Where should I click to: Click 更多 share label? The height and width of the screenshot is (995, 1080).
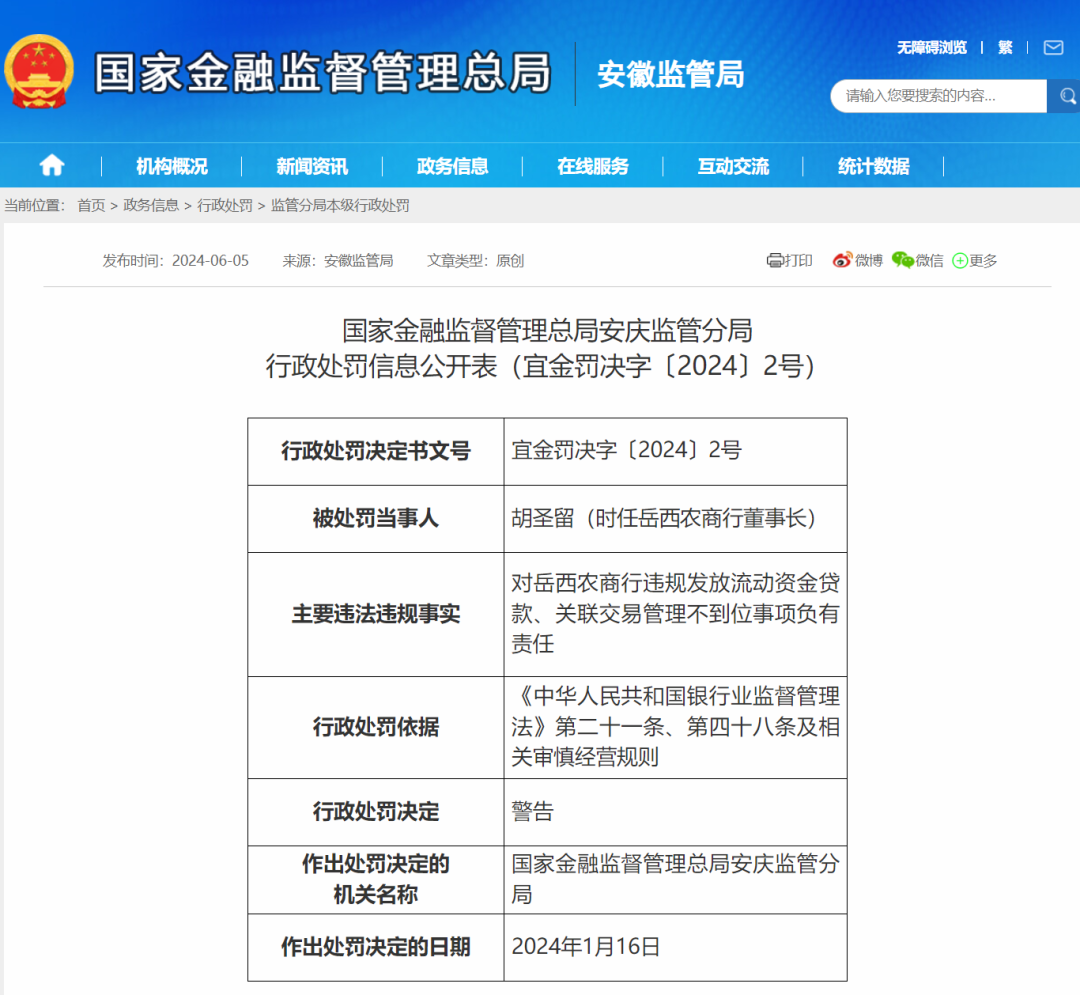point(983,260)
